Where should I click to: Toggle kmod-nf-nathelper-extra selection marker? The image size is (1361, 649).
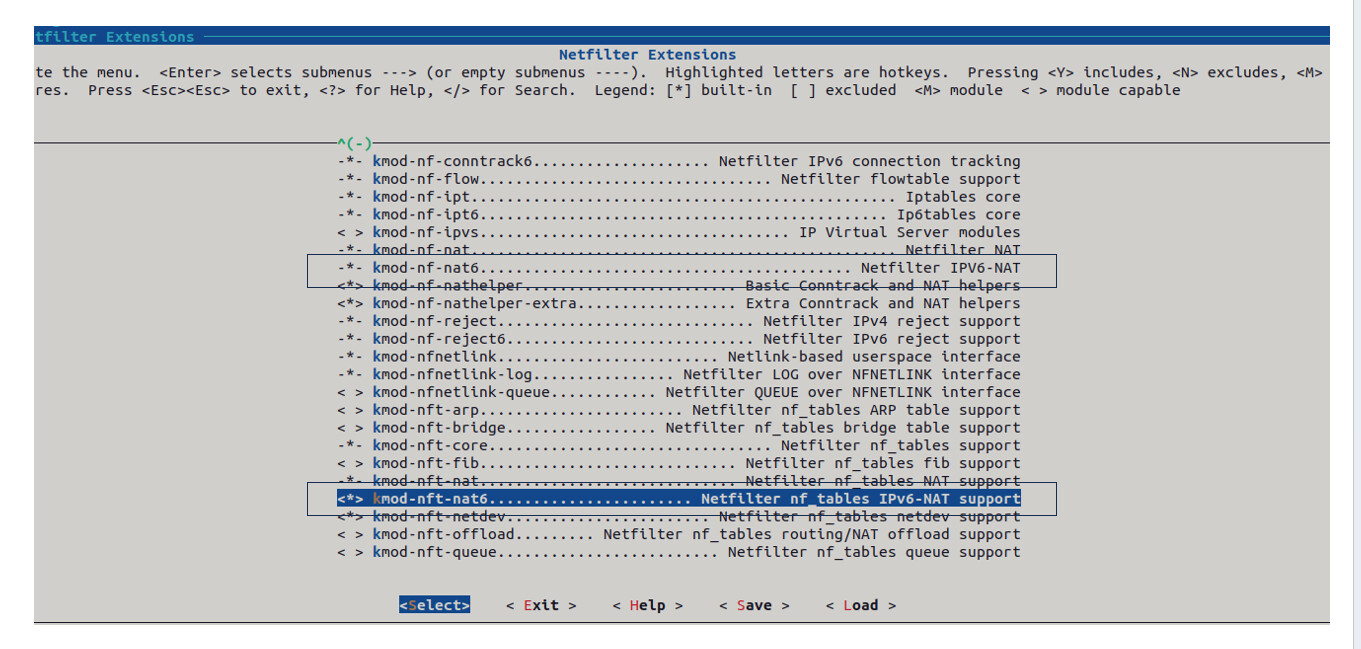coord(350,304)
